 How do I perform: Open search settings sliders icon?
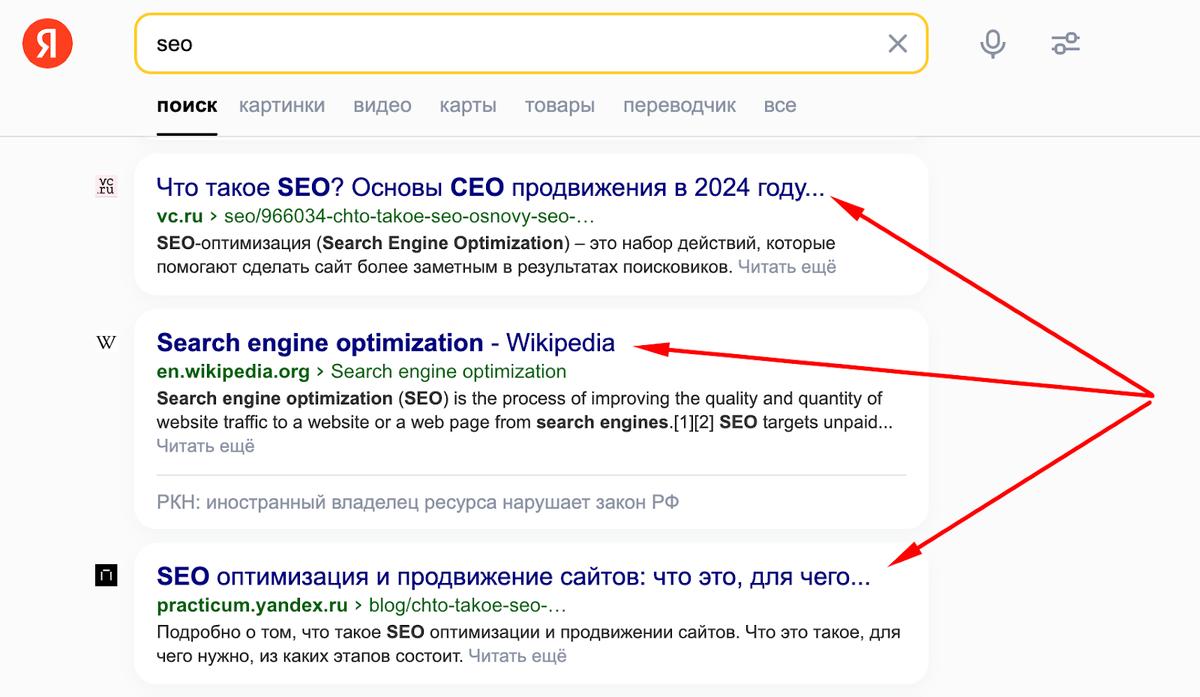pos(1065,43)
